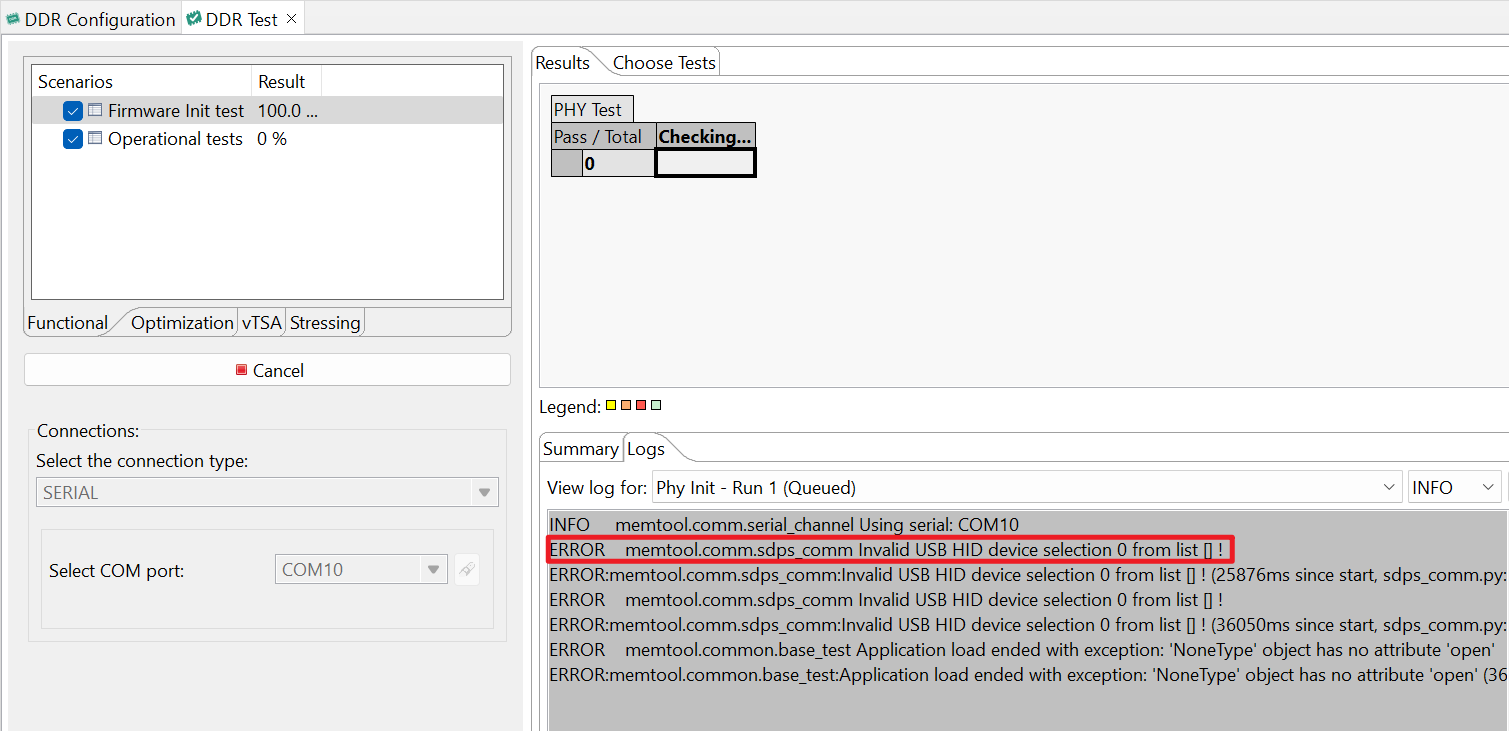Select the Stressing tab
The width and height of the screenshot is (1509, 731).
click(x=325, y=322)
